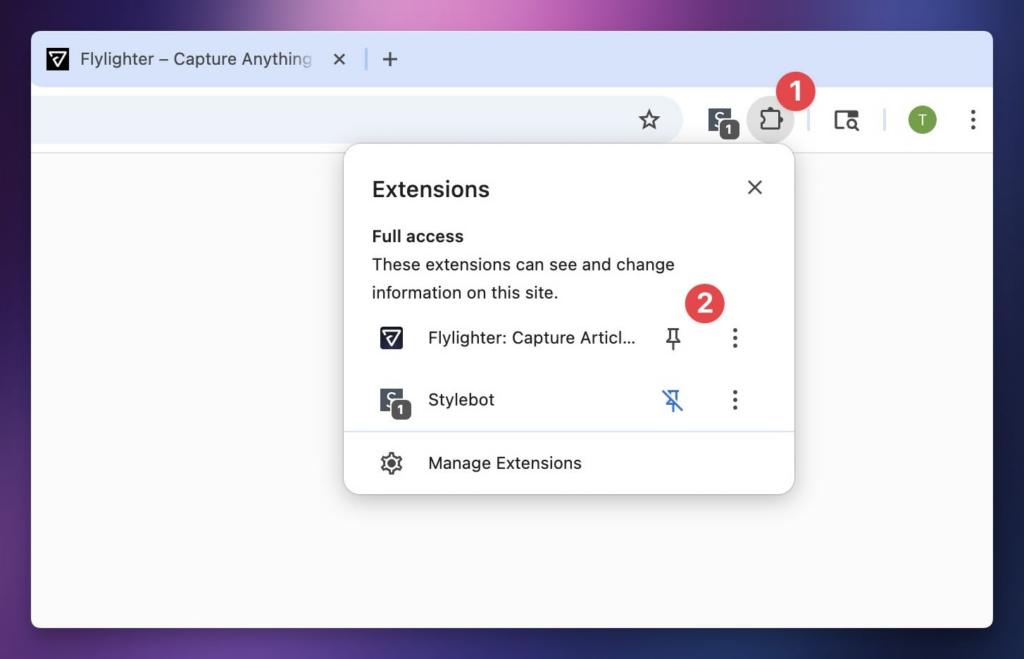Viewport: 1024px width, 659px height.
Task: Click the Extensions puzzle piece toolbar icon
Action: point(770,120)
